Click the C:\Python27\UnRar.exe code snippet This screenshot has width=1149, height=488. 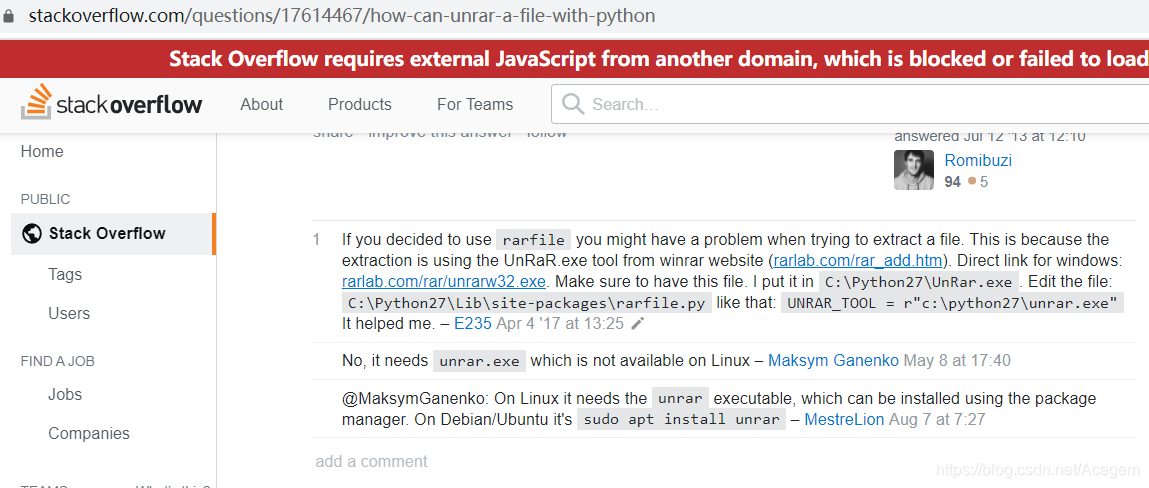coord(919,282)
